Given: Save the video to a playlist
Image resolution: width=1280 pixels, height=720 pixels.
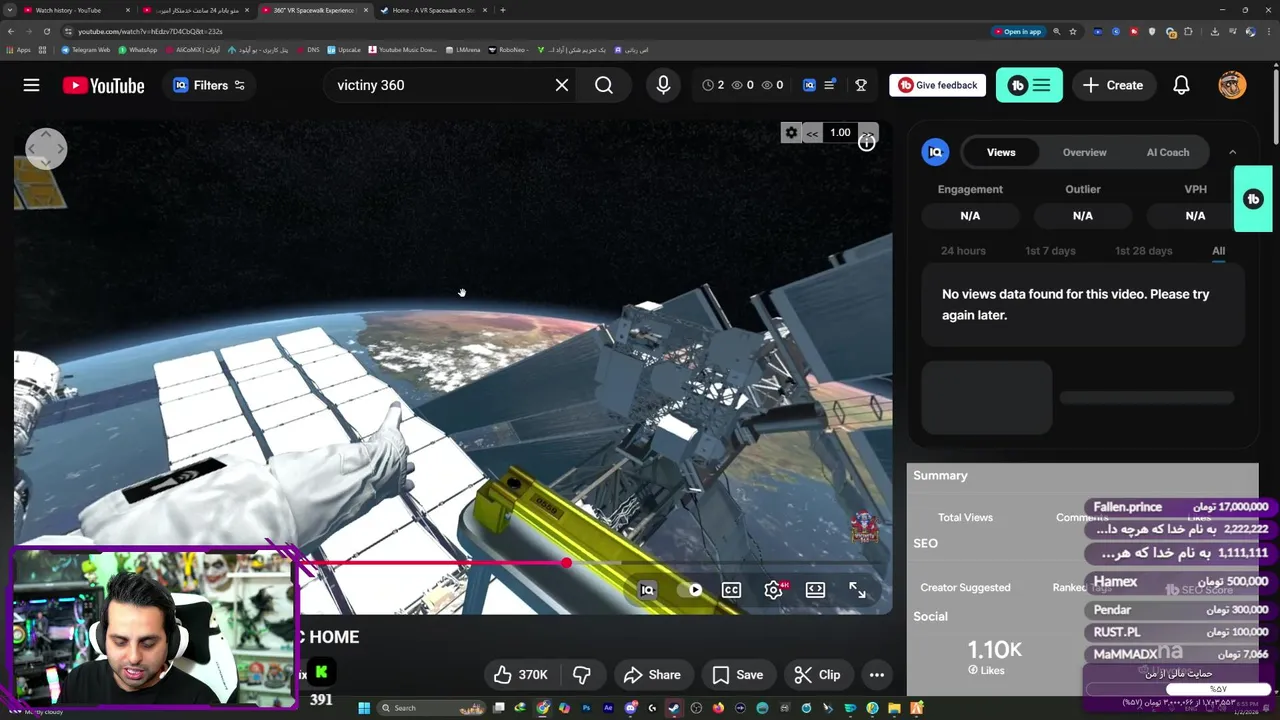Looking at the screenshot, I should [x=737, y=675].
